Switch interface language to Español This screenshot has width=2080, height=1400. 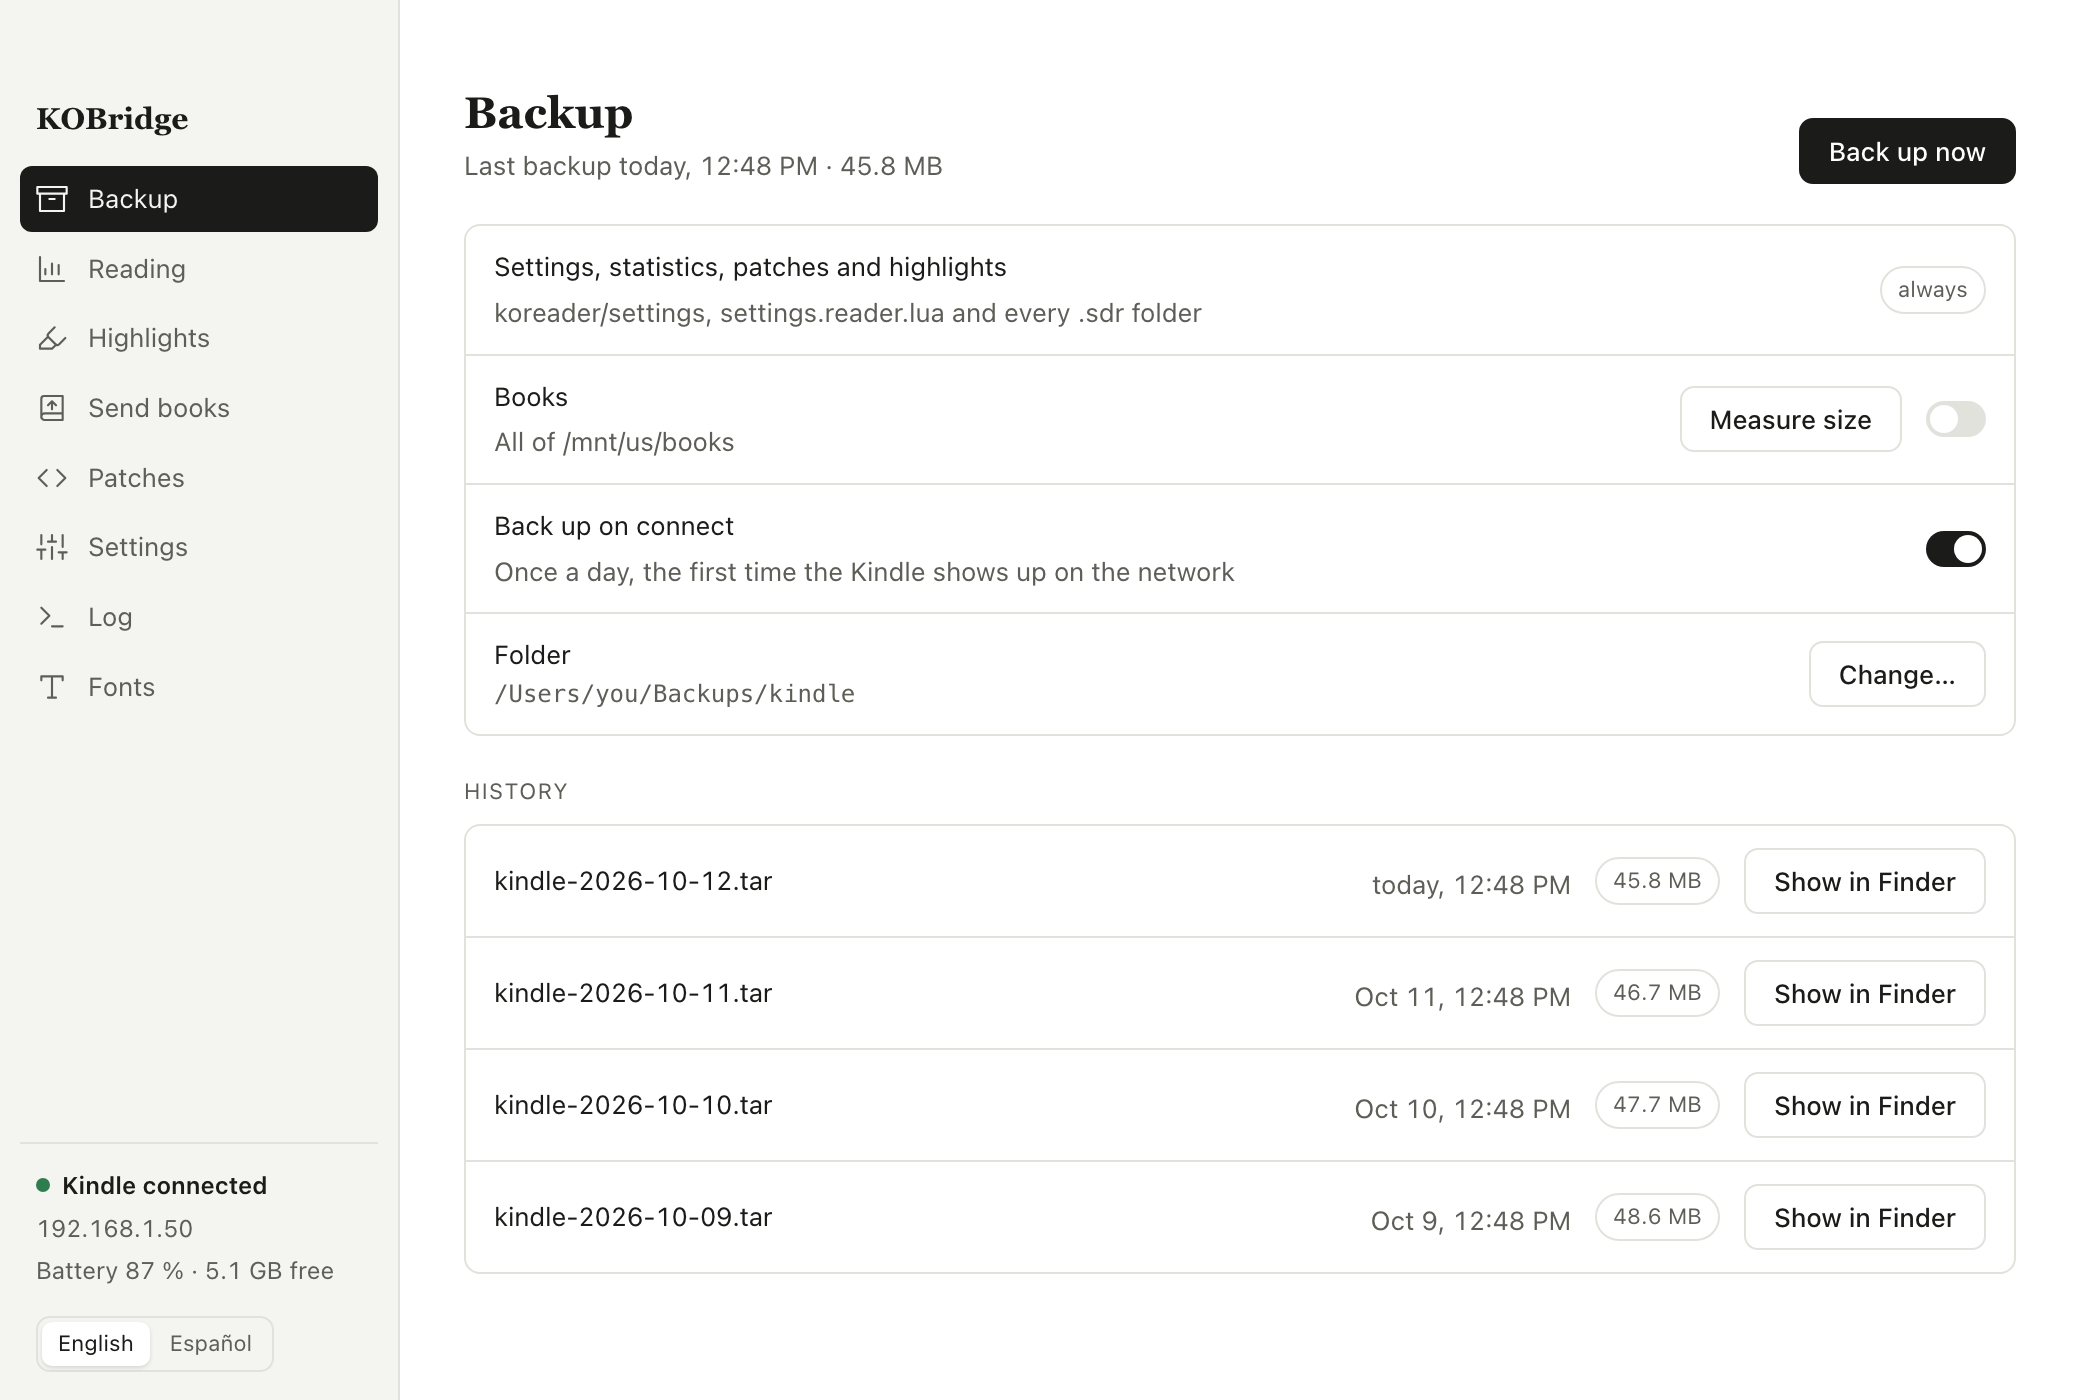pyautogui.click(x=210, y=1343)
